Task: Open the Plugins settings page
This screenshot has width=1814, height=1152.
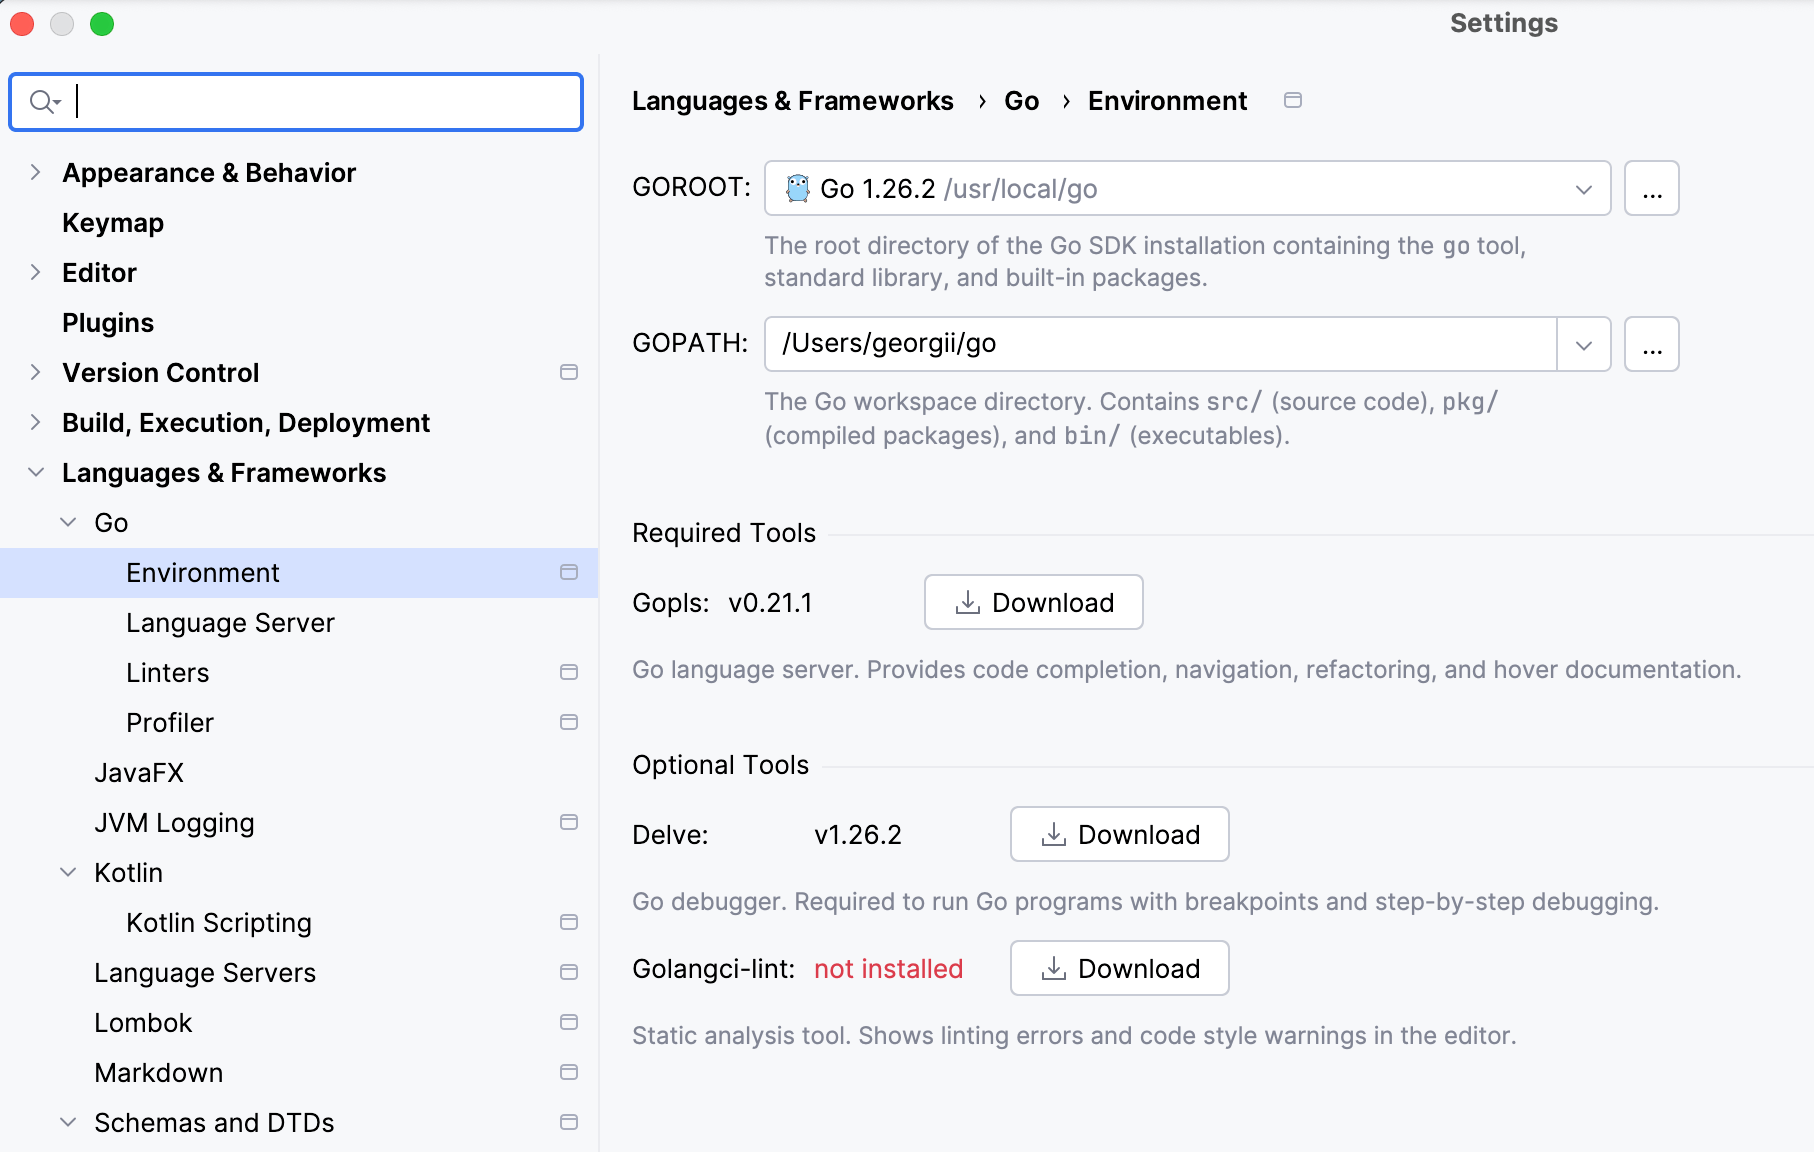Action: coord(108,323)
